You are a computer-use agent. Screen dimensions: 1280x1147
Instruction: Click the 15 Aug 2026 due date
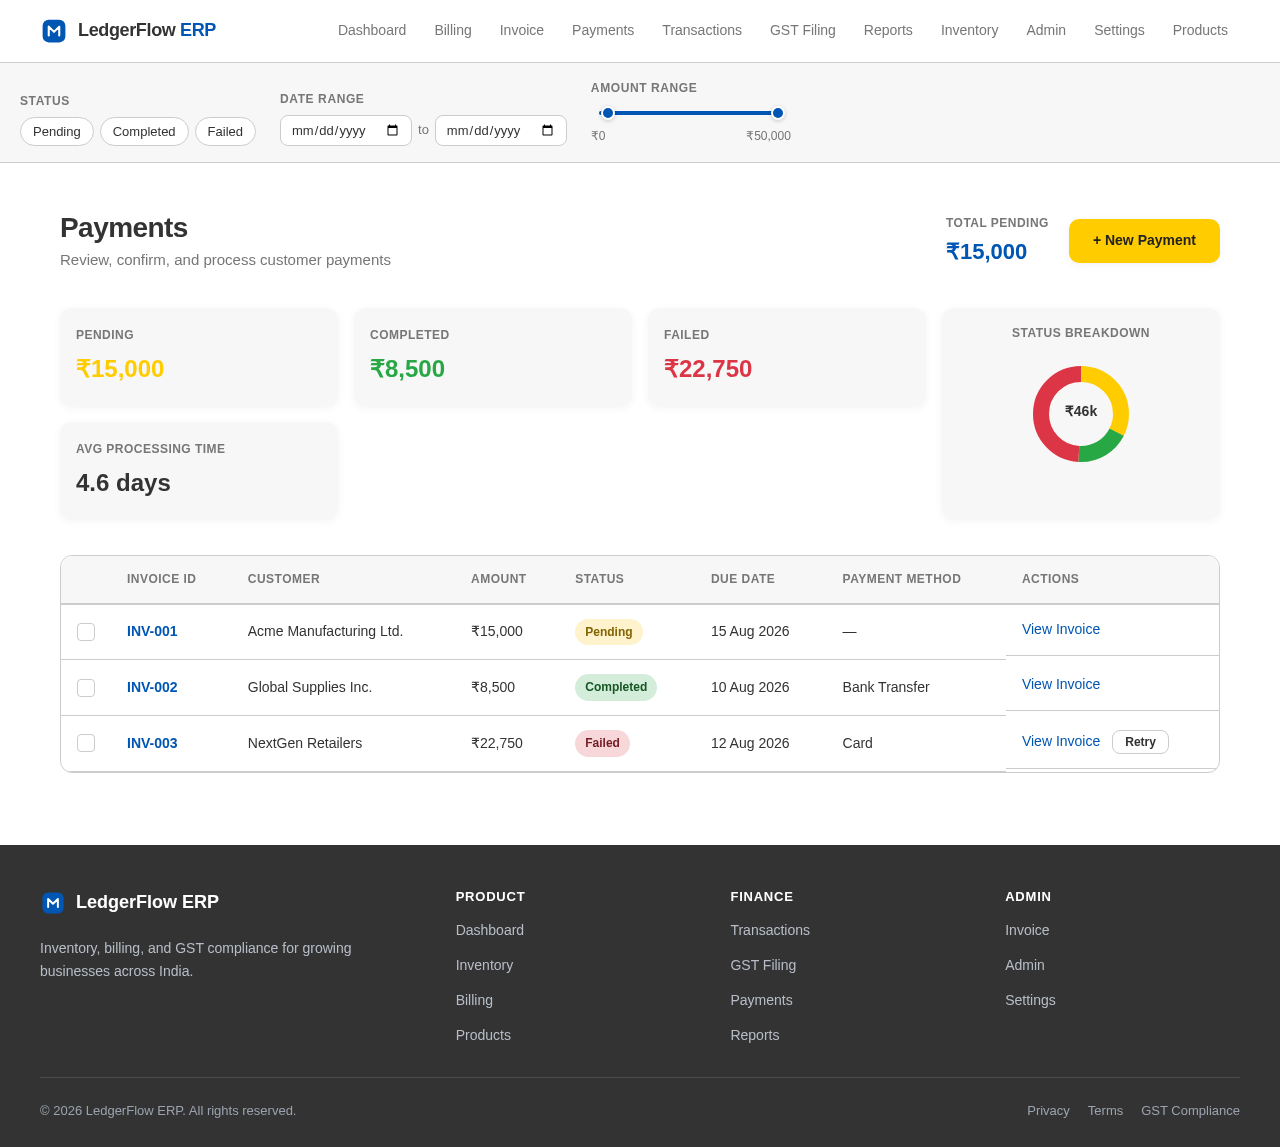[750, 631]
